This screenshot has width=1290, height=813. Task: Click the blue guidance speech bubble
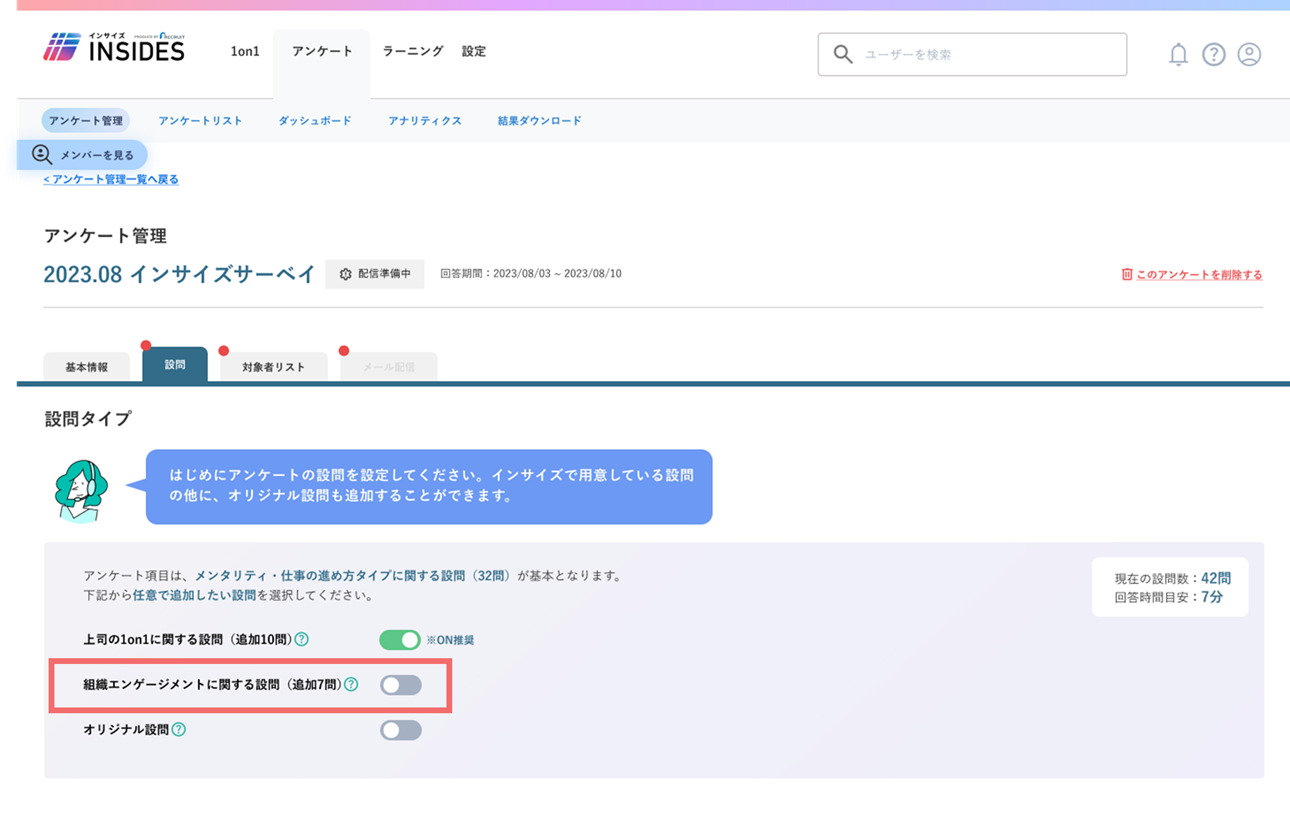(429, 487)
